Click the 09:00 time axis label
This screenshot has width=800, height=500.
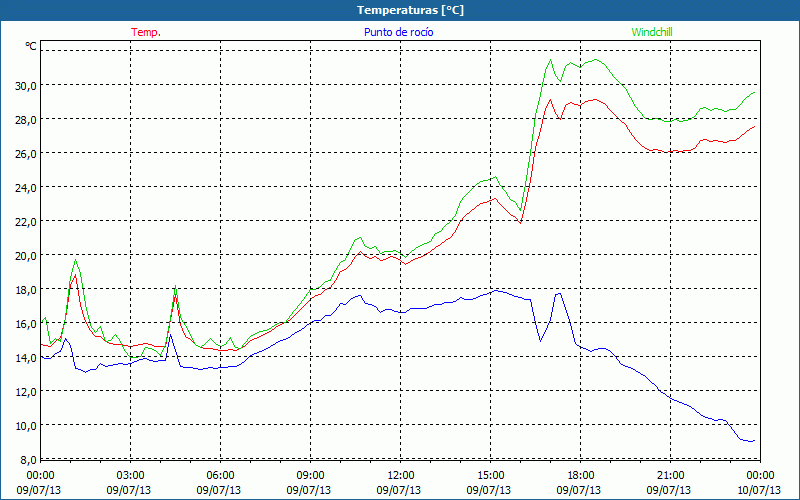310,476
